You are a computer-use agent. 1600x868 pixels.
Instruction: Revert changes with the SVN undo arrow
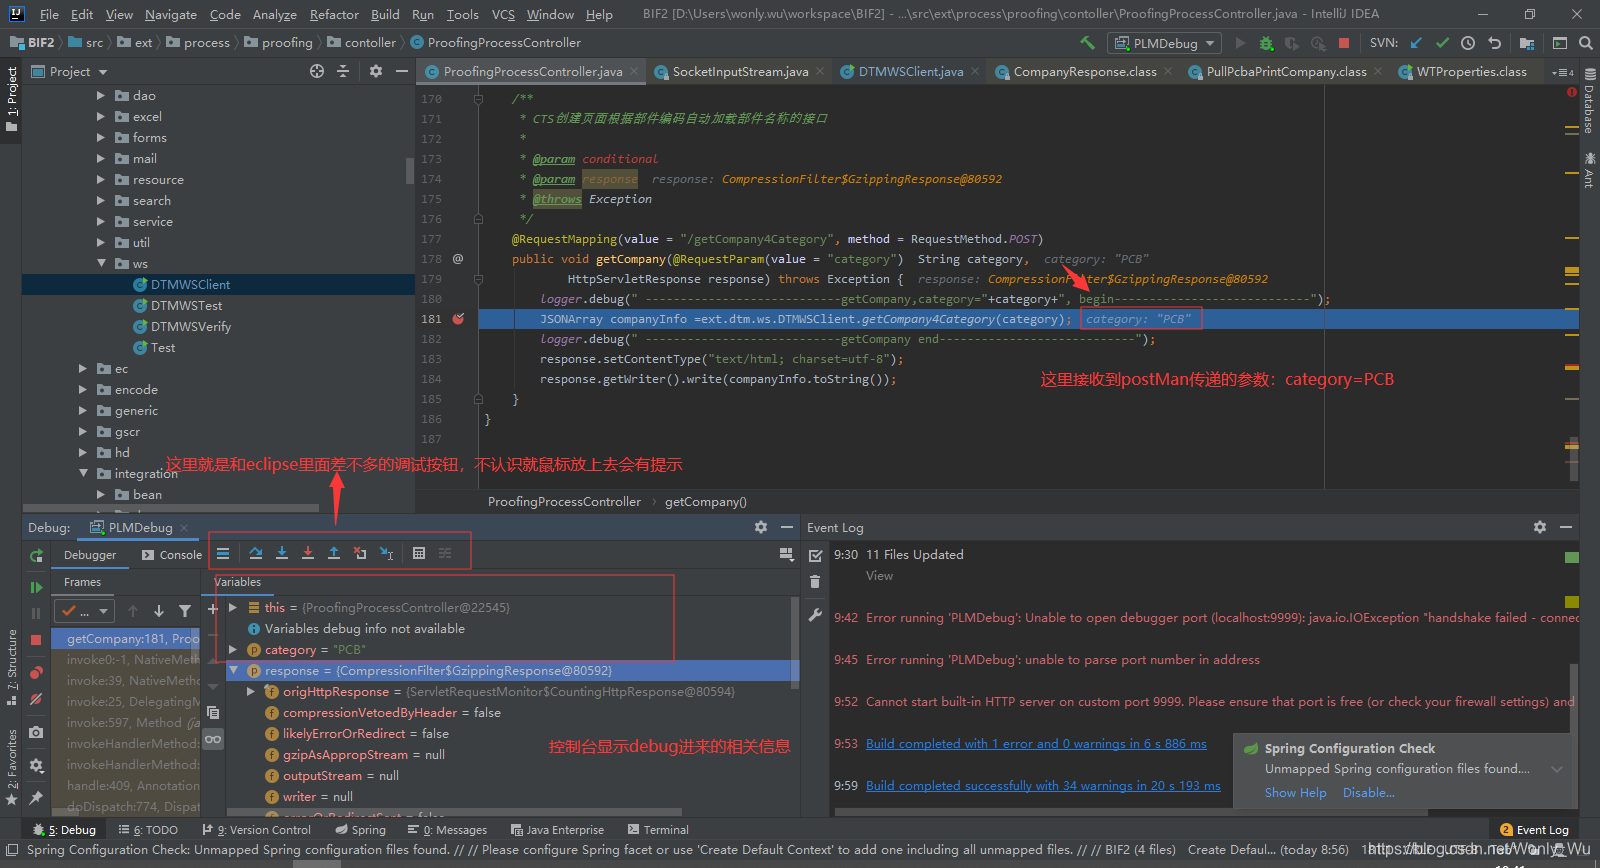pos(1494,43)
